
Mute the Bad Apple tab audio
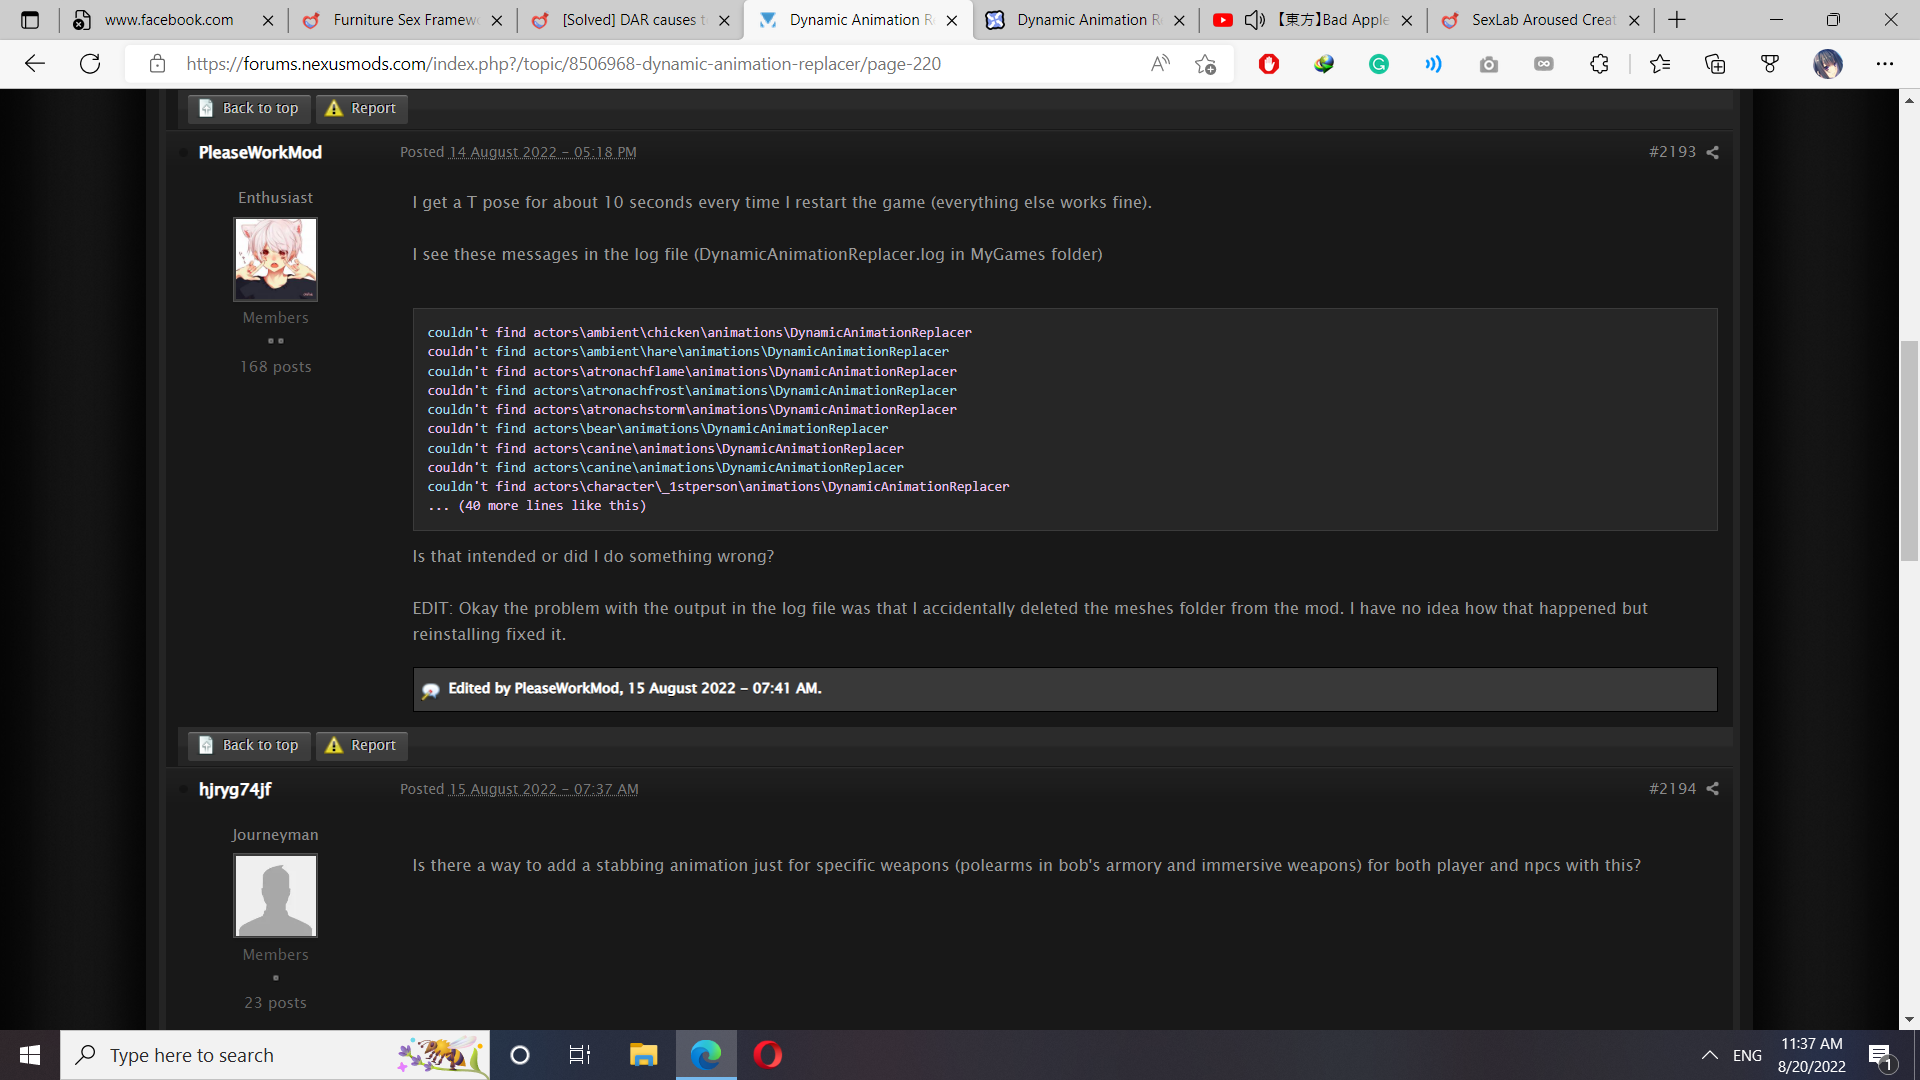click(x=1254, y=20)
